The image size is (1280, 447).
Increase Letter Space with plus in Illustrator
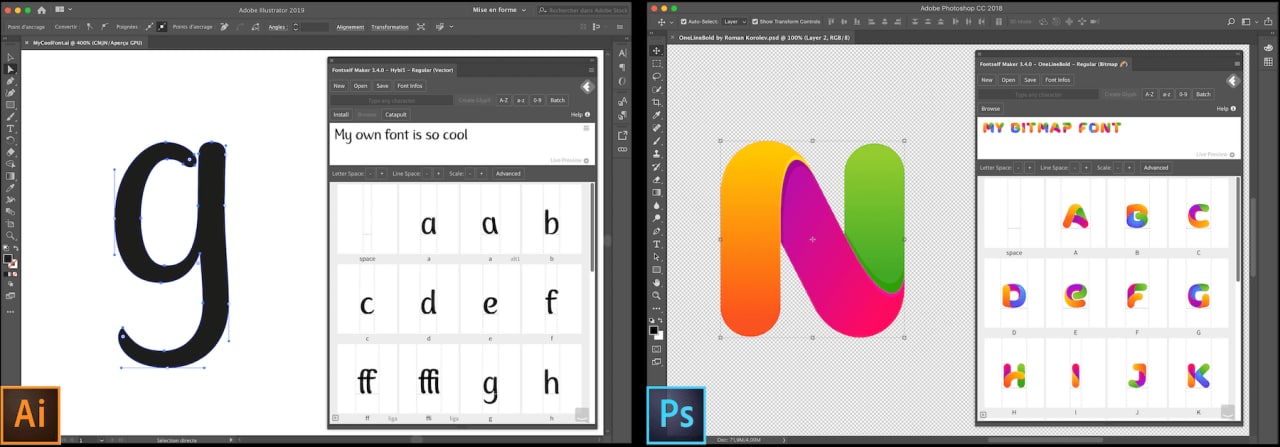[x=382, y=173]
